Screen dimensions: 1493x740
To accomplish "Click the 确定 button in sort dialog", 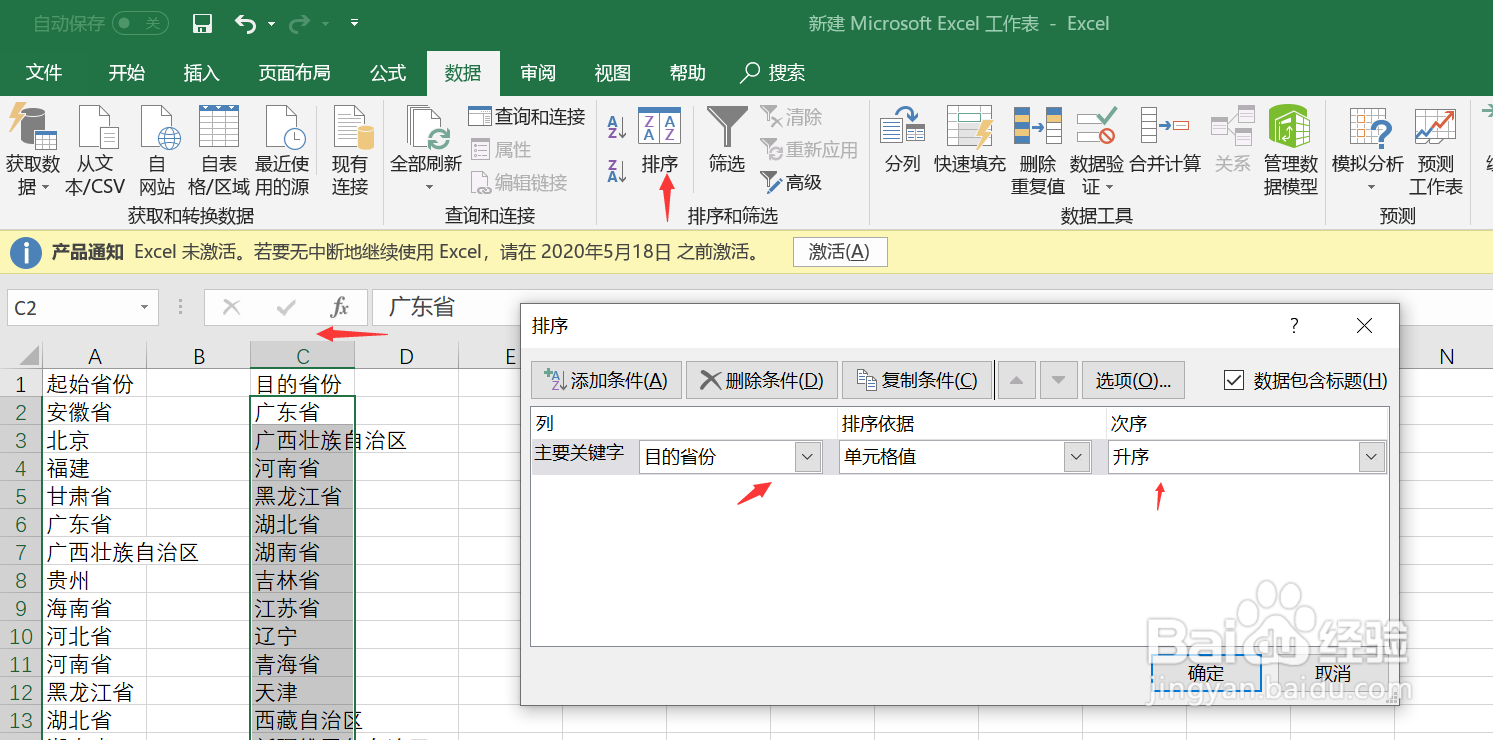I will click(1206, 674).
